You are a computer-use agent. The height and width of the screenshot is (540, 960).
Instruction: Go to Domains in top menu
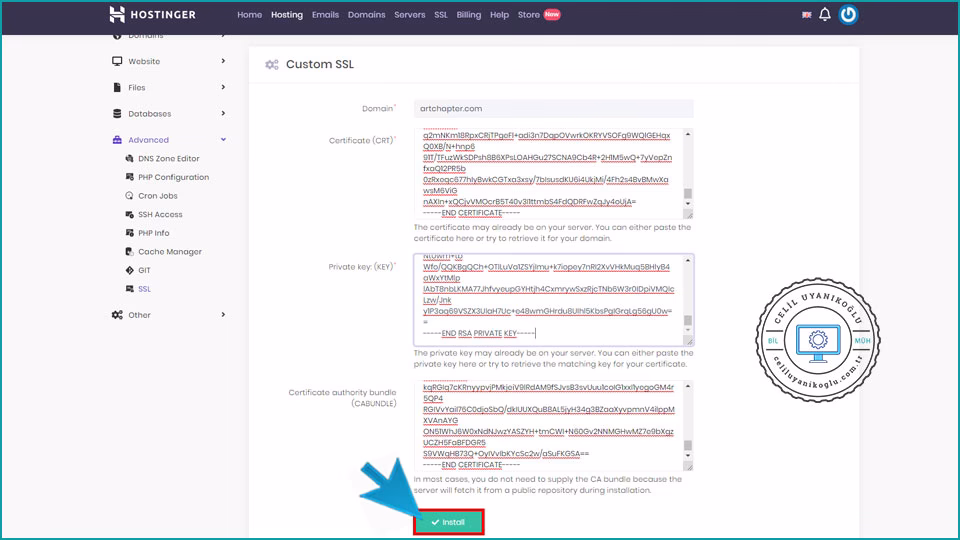366,15
